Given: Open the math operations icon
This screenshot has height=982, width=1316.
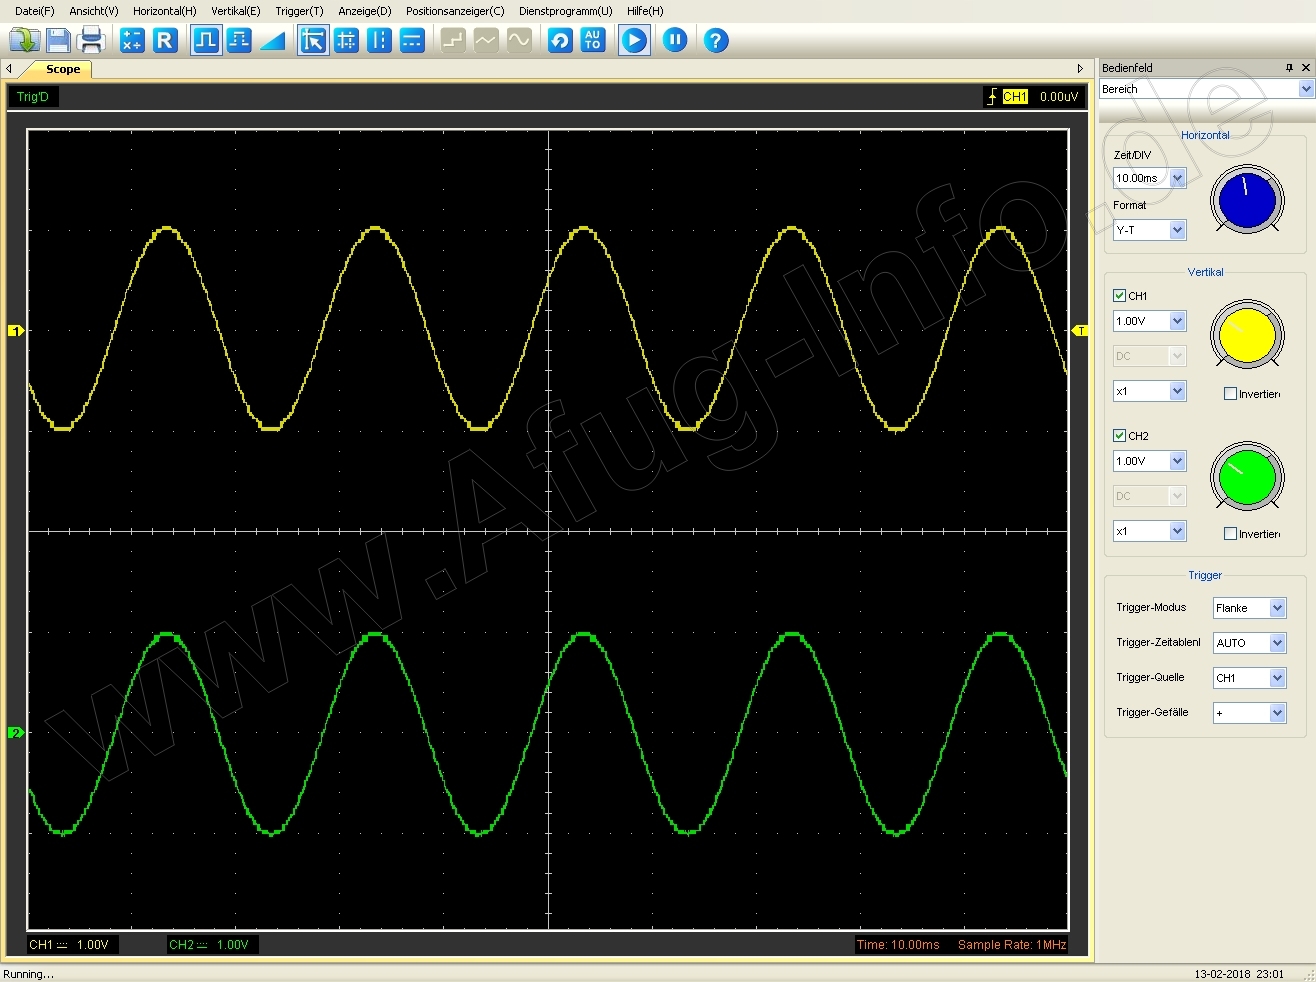Looking at the screenshot, I should 132,40.
